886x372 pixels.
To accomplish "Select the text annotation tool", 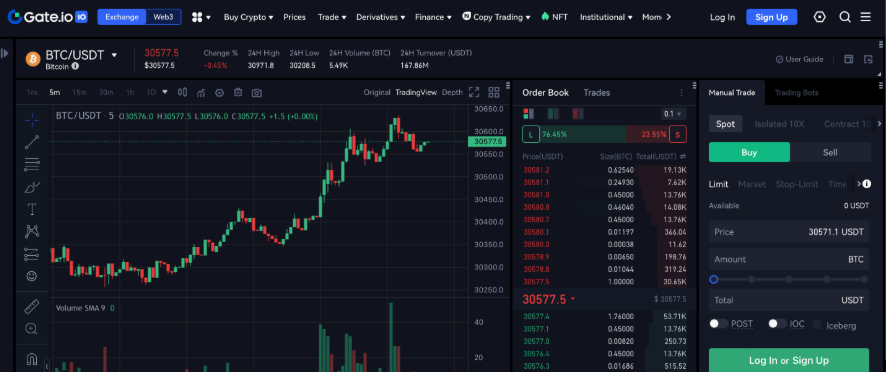I will tap(32, 209).
